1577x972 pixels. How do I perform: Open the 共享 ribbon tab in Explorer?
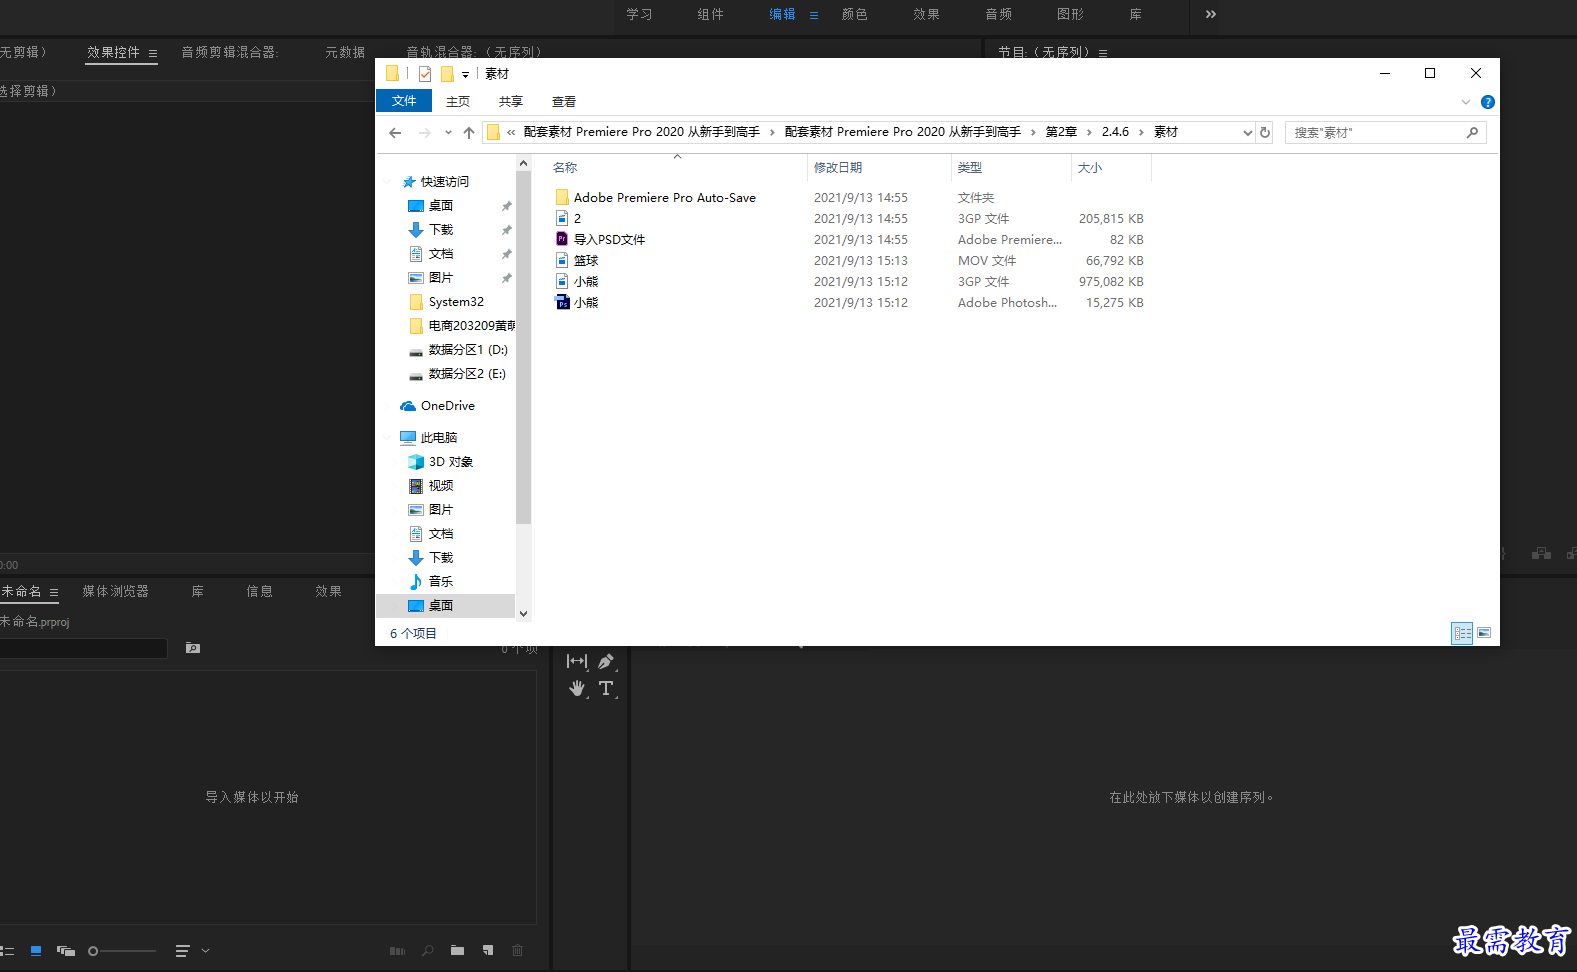[x=511, y=101]
